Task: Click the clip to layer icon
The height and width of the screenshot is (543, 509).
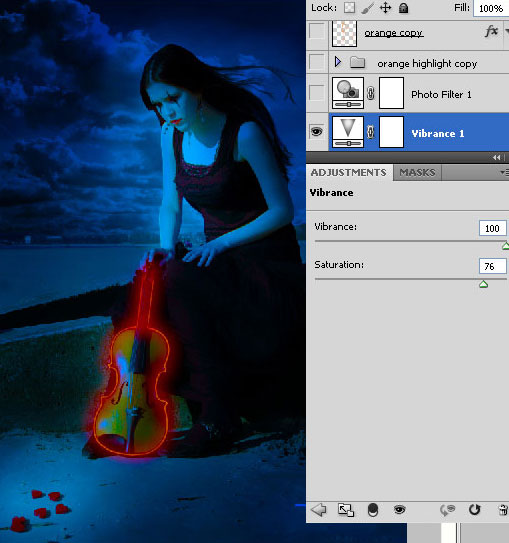Action: [x=346, y=510]
